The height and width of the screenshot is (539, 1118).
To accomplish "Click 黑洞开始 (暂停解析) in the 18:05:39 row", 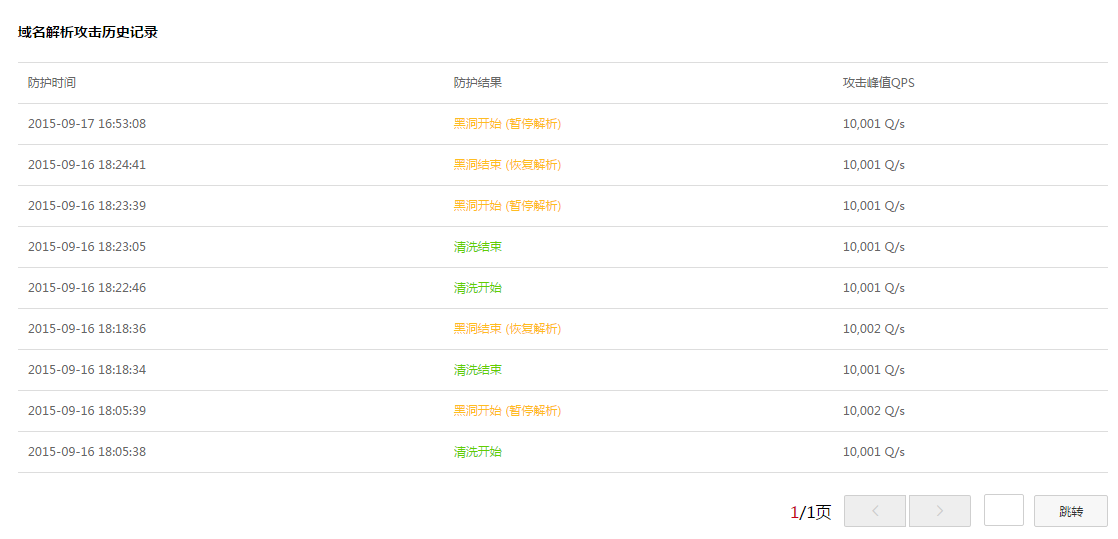I will (x=507, y=411).
